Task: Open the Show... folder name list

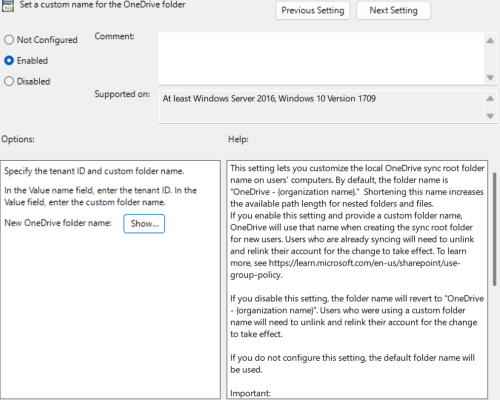Action: pos(144,224)
